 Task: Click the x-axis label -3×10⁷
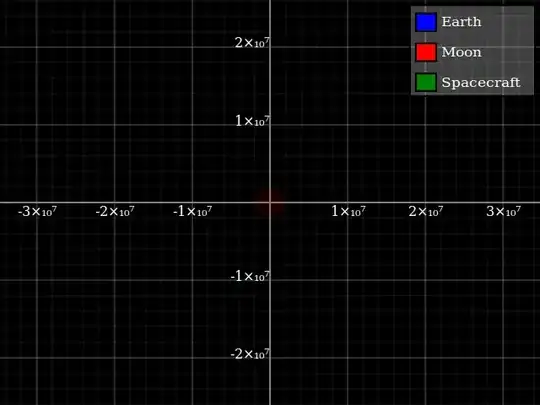coord(37,211)
